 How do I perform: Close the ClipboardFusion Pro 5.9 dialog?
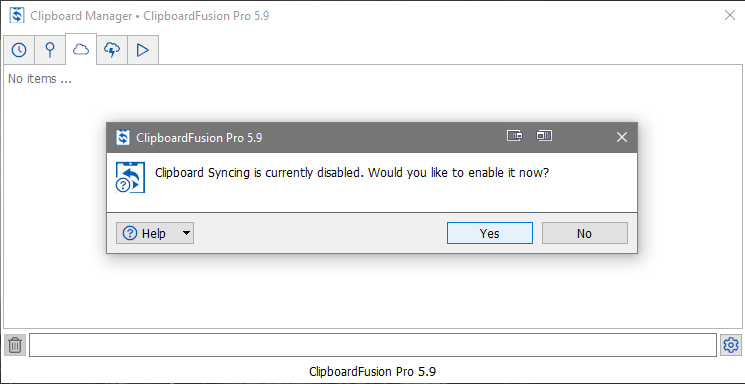tap(621, 137)
